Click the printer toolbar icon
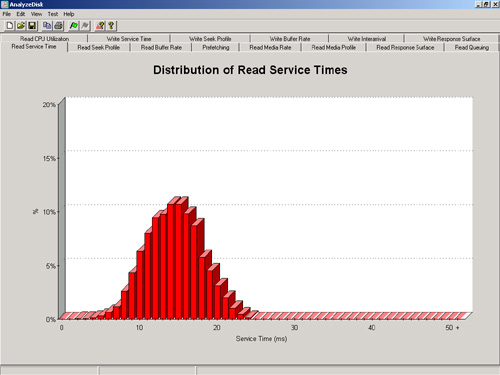Image resolution: width=500 pixels, height=375 pixels. pos(58,26)
